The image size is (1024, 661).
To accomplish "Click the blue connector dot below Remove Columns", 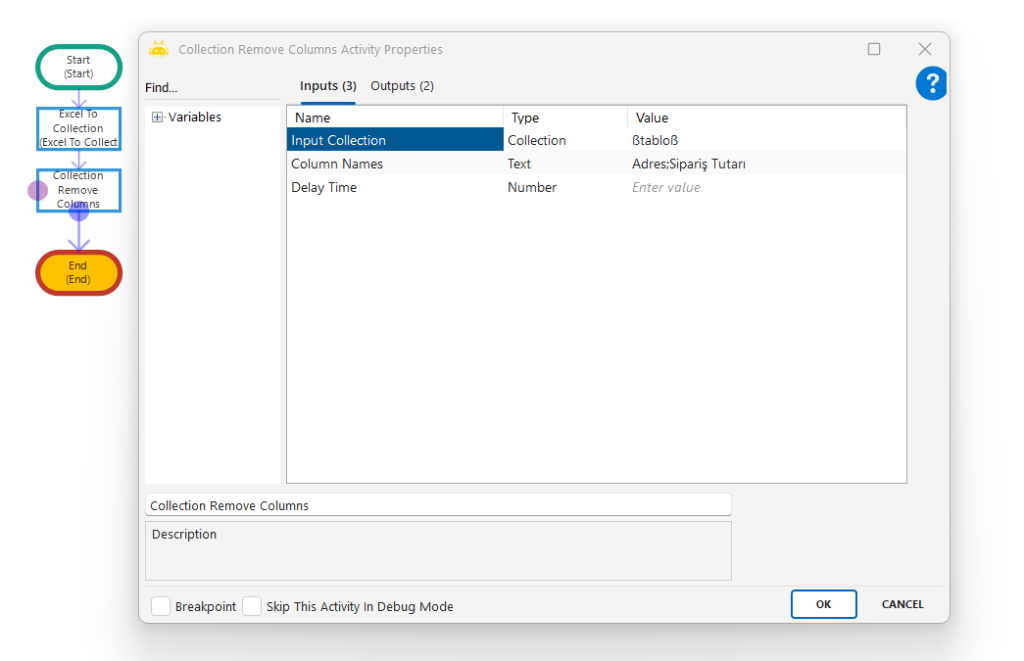I will click(x=79, y=211).
